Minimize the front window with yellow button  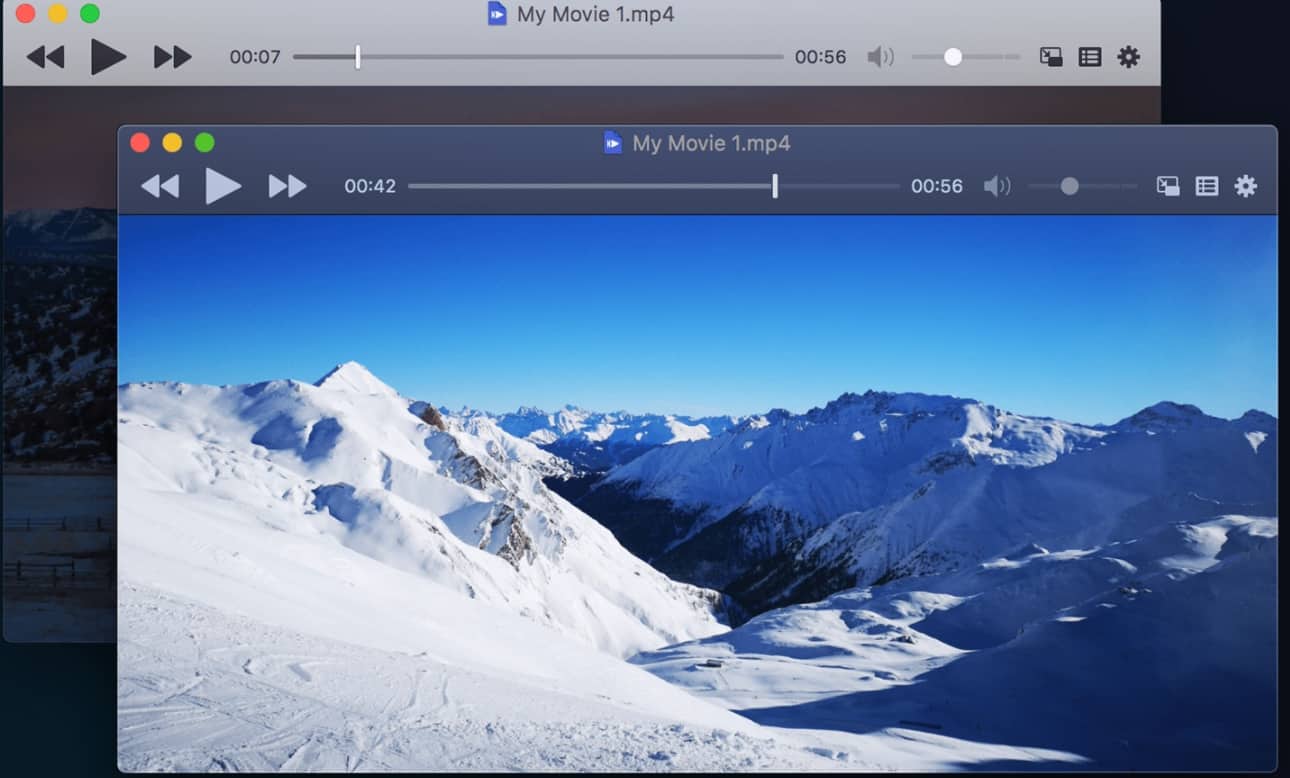tap(172, 143)
